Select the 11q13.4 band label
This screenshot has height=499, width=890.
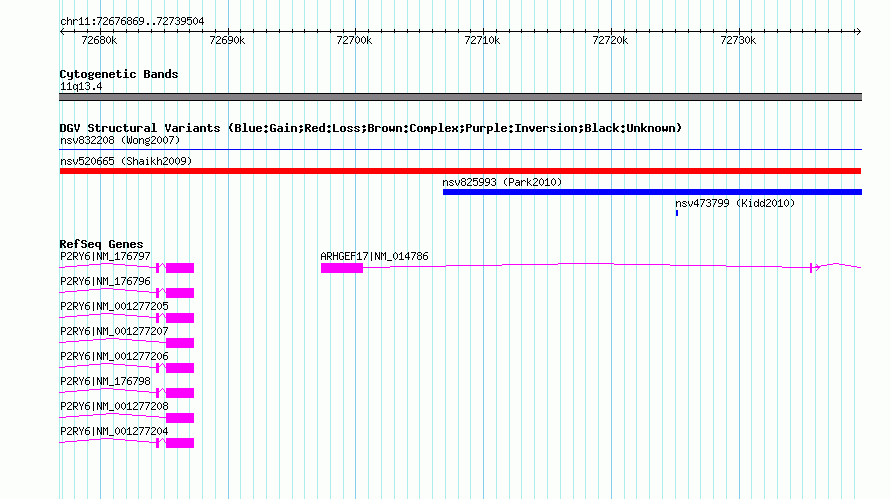point(81,86)
